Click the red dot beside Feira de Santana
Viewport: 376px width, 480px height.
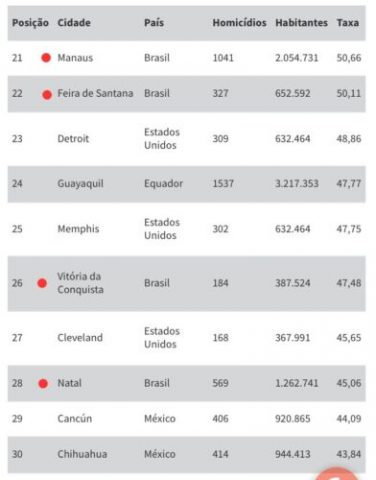click(x=47, y=95)
